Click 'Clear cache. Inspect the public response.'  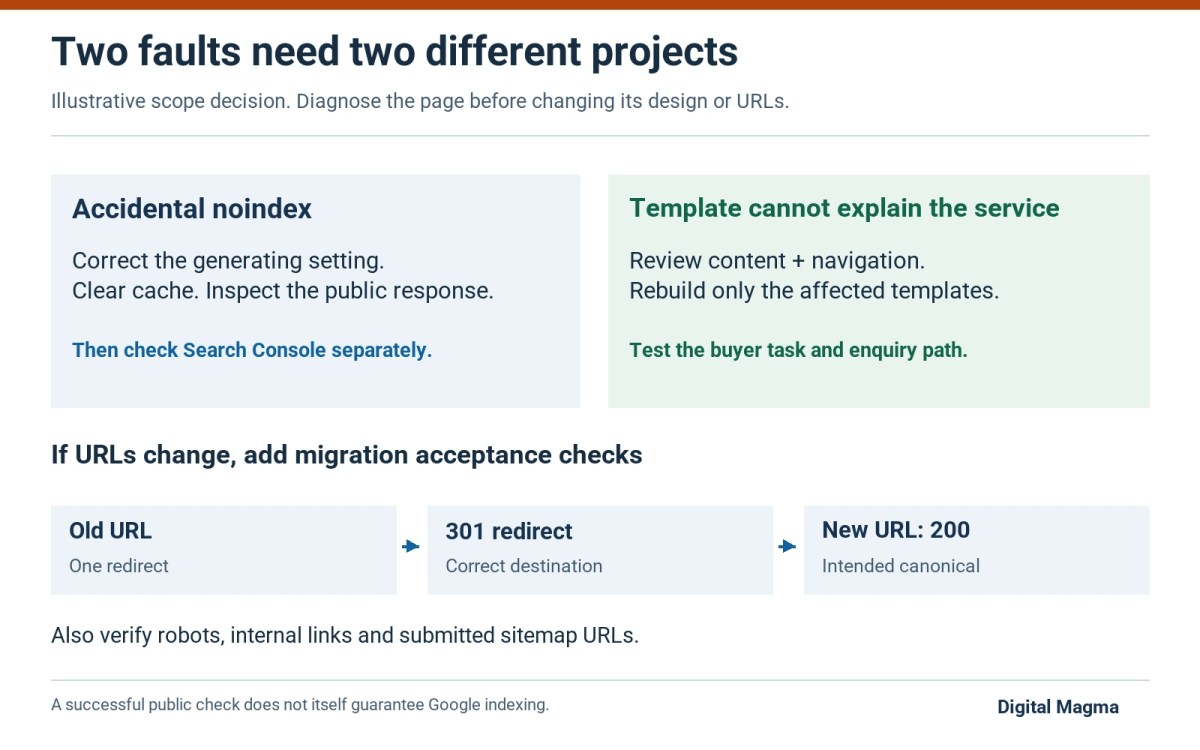pyautogui.click(x=283, y=292)
